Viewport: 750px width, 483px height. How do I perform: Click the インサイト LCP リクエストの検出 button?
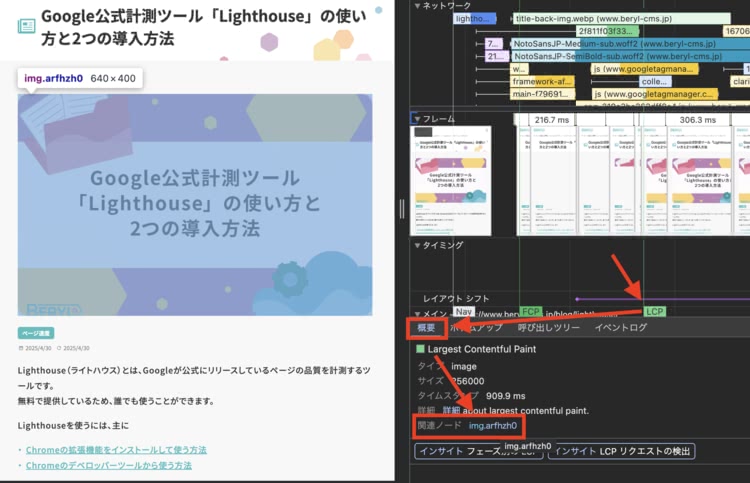click(622, 451)
